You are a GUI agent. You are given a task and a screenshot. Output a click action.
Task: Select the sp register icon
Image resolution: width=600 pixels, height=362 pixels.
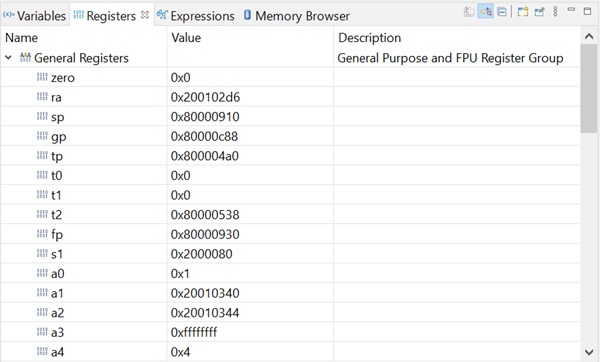(42, 116)
